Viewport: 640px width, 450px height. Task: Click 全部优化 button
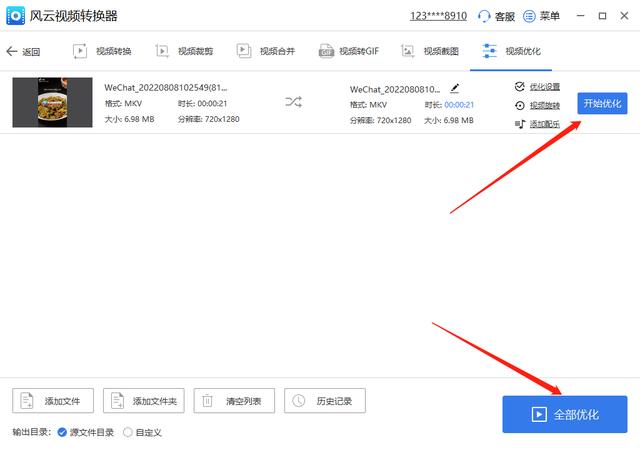(564, 414)
